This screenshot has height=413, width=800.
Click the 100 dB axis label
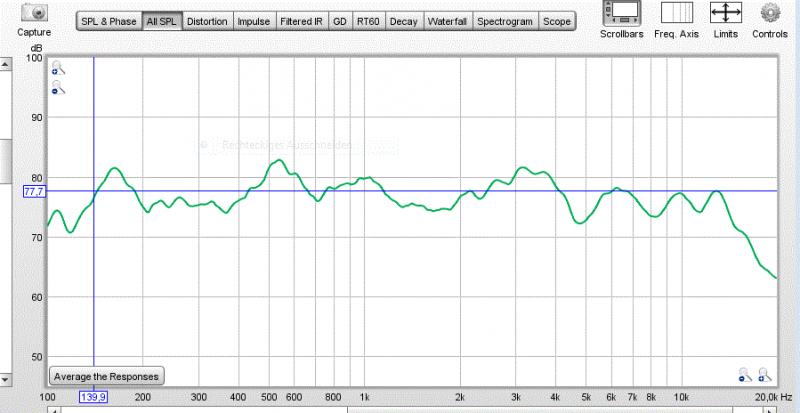click(34, 58)
